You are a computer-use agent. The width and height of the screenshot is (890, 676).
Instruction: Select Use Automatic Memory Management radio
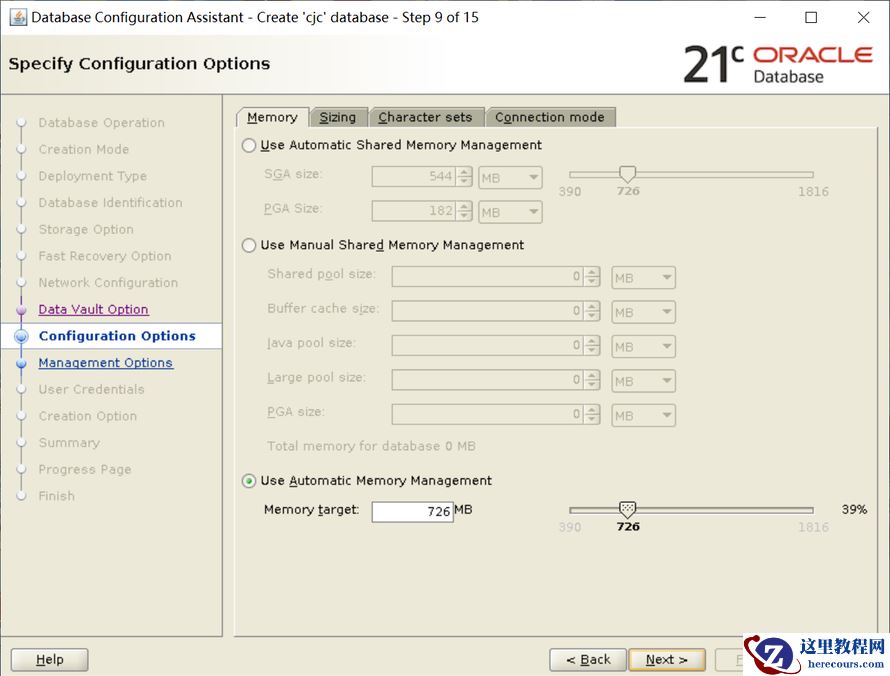click(x=249, y=481)
